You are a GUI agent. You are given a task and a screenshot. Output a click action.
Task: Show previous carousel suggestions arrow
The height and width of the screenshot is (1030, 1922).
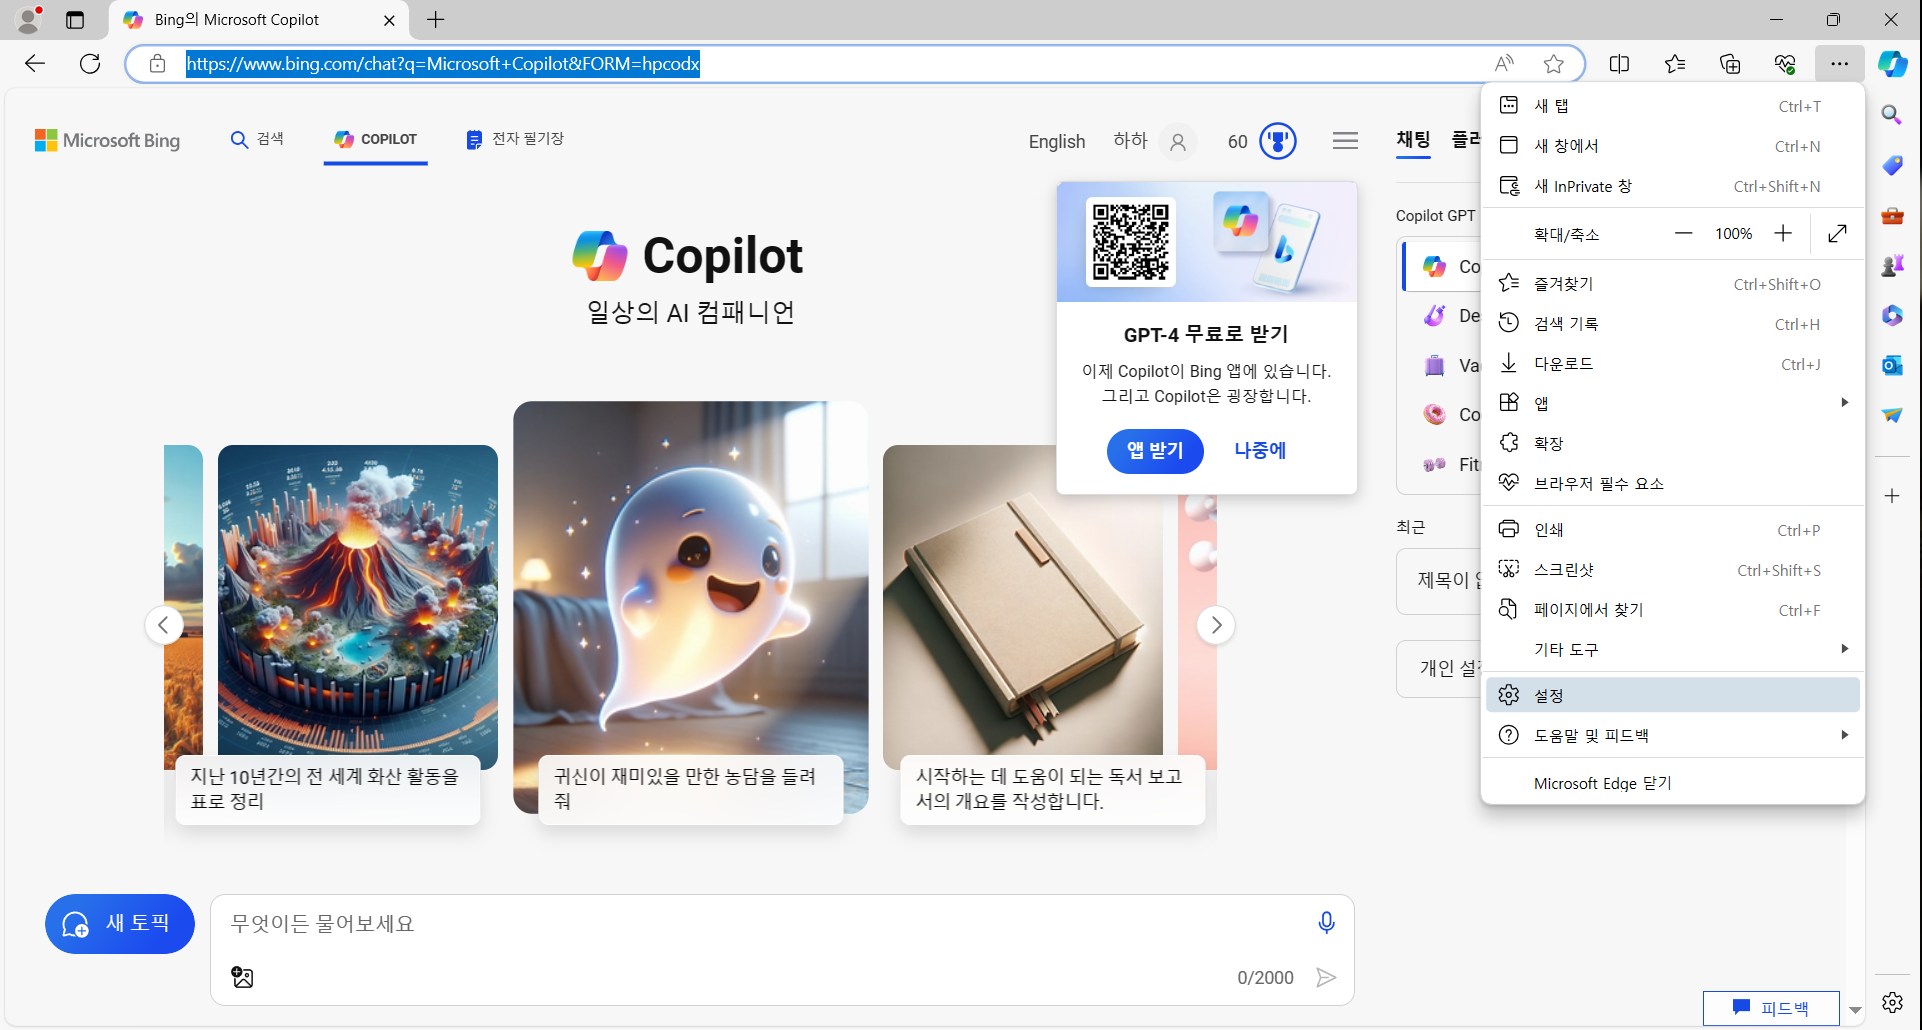click(164, 625)
